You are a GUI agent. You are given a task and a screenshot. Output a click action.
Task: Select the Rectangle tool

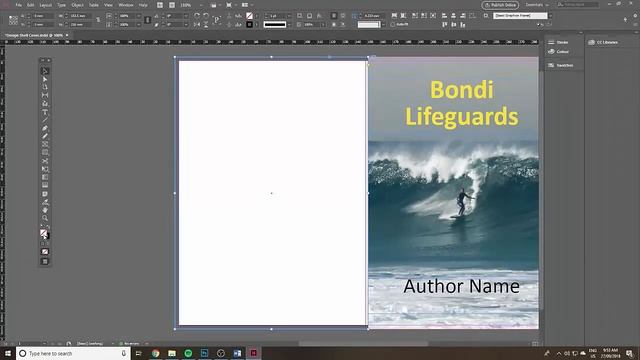click(x=45, y=153)
